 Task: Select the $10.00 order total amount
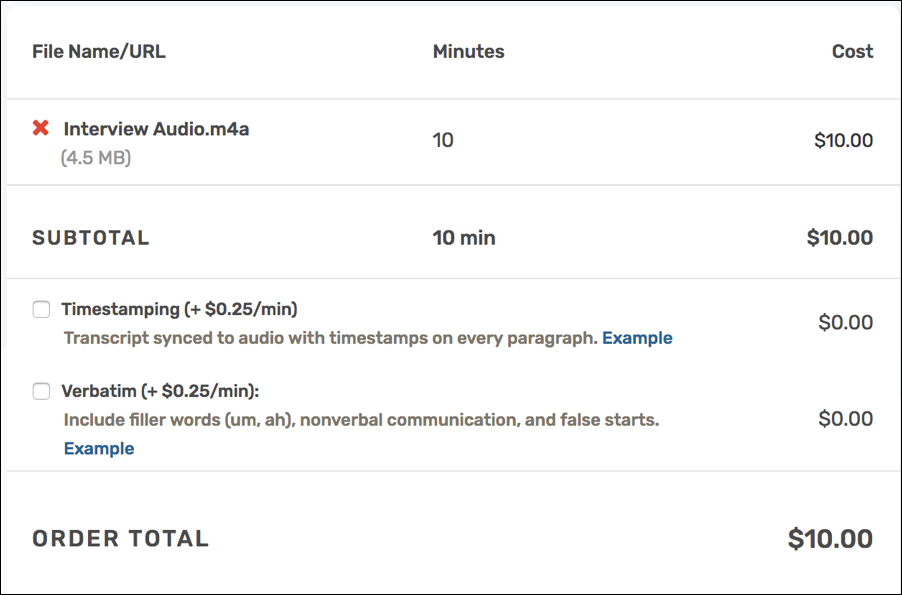pos(831,538)
